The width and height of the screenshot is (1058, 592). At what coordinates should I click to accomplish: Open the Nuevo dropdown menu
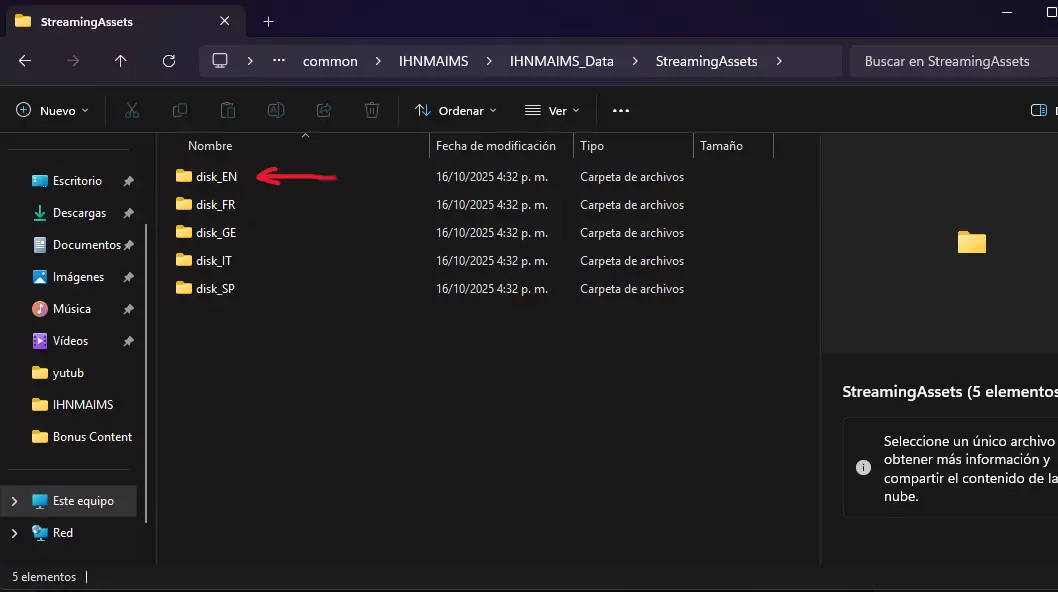(x=52, y=111)
